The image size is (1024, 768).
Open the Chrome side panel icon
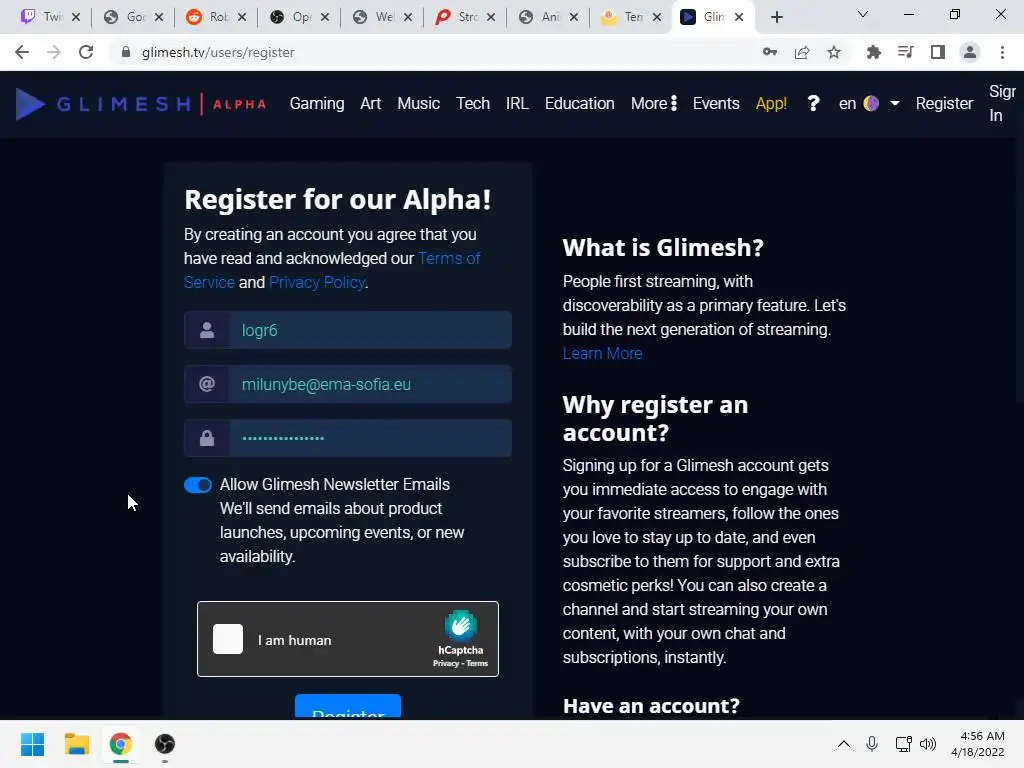coord(938,52)
